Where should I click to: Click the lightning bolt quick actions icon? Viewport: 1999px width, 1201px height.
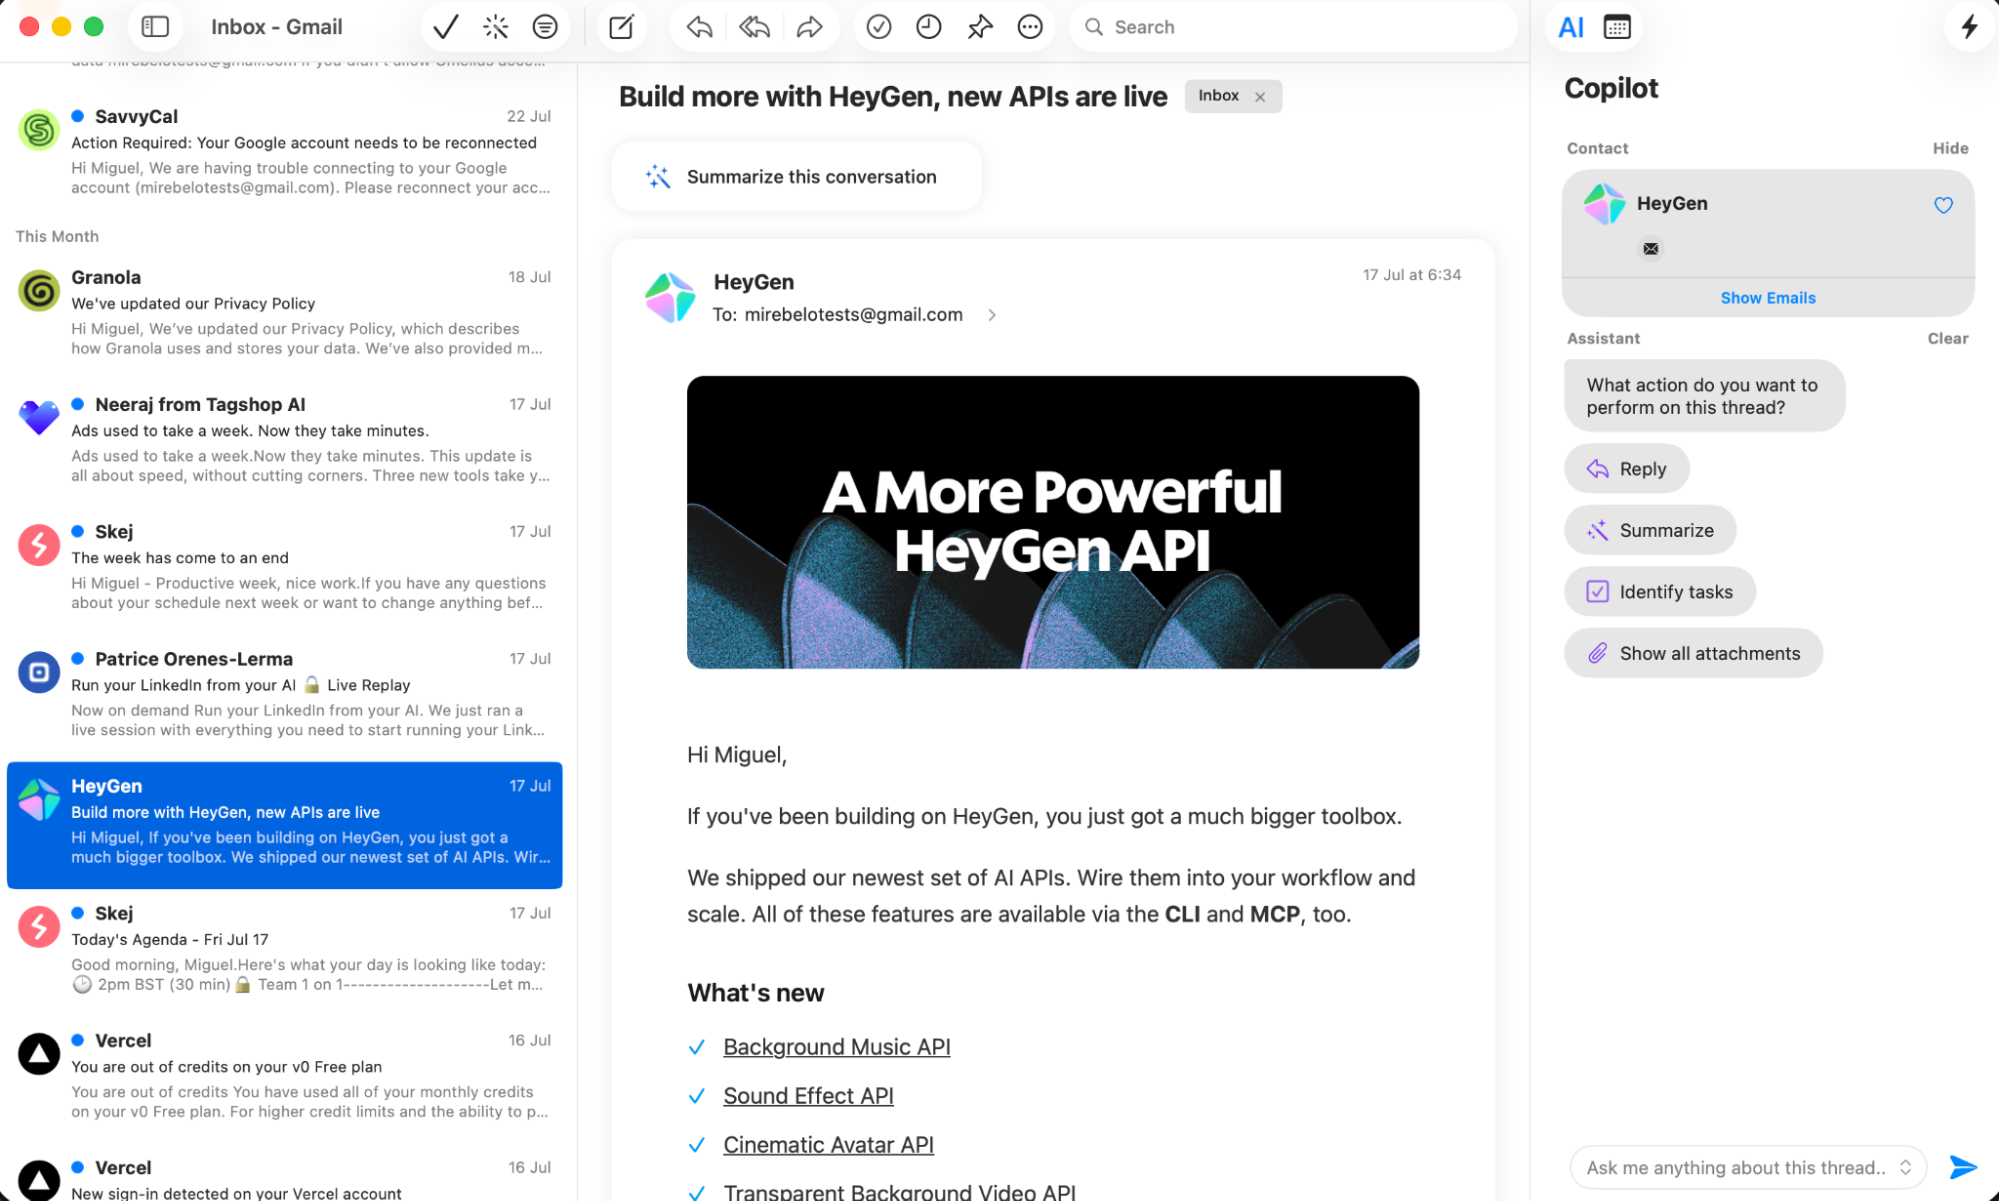click(1969, 27)
